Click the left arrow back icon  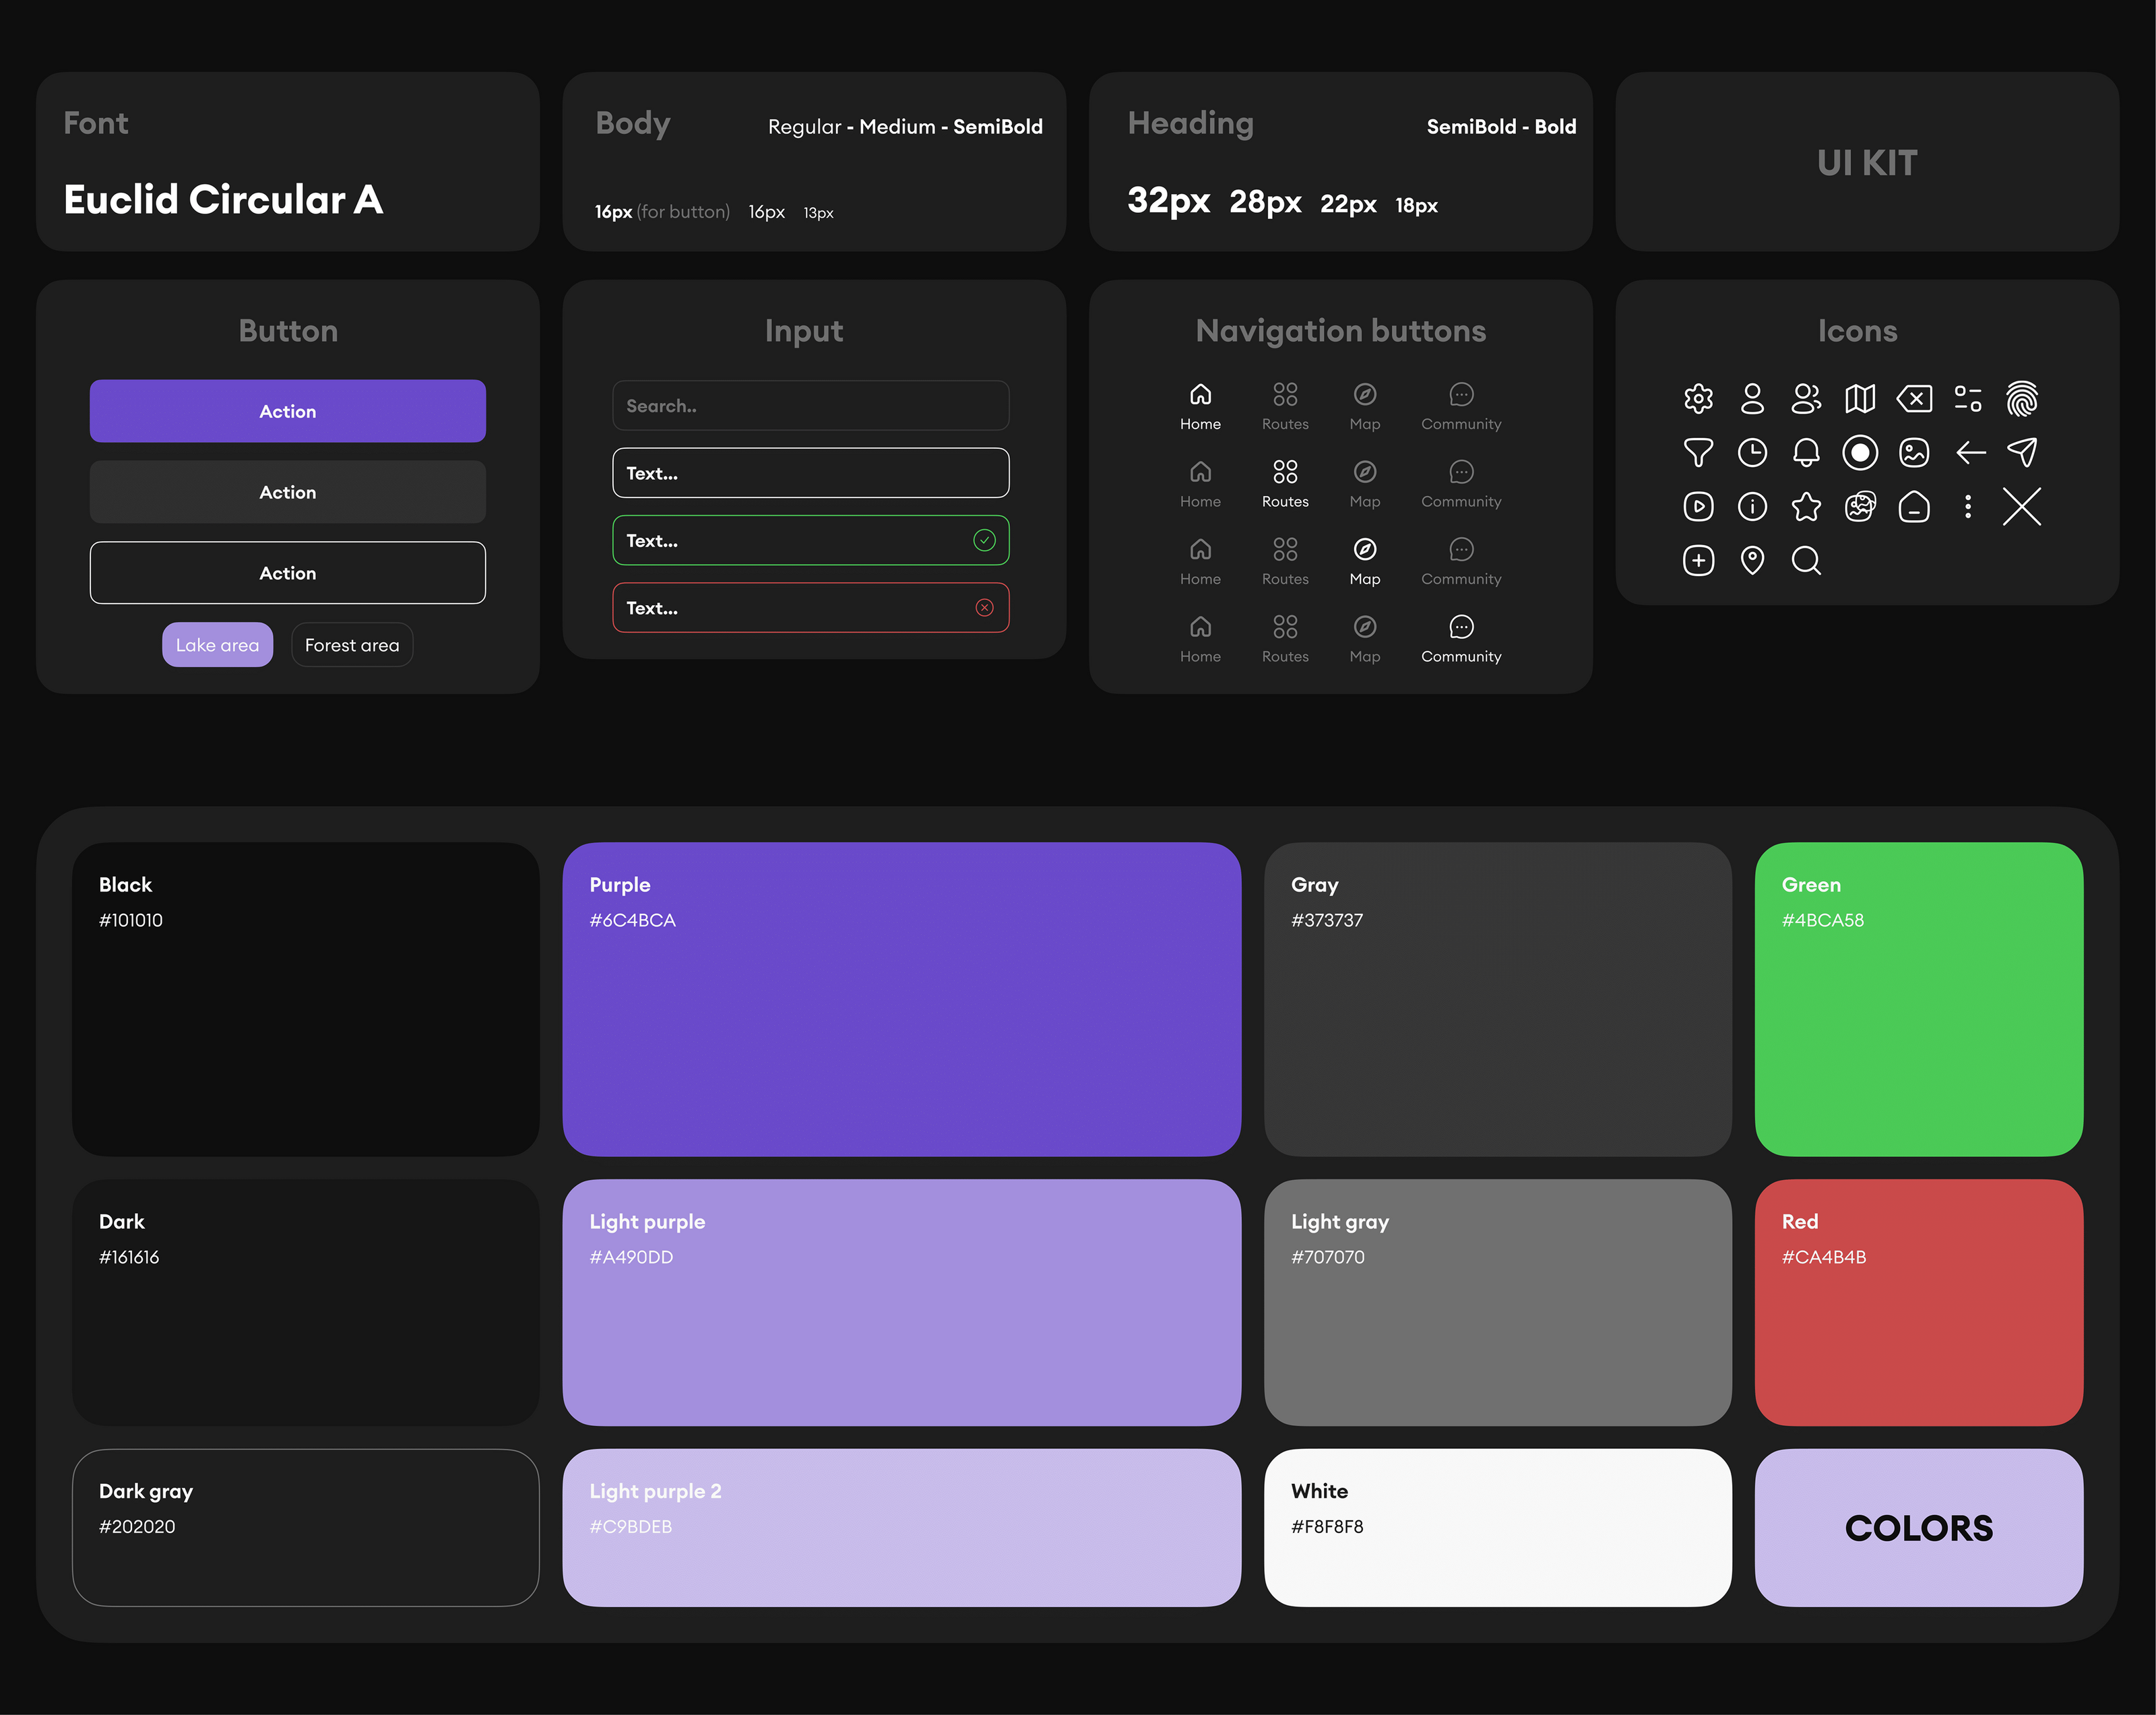click(1970, 452)
